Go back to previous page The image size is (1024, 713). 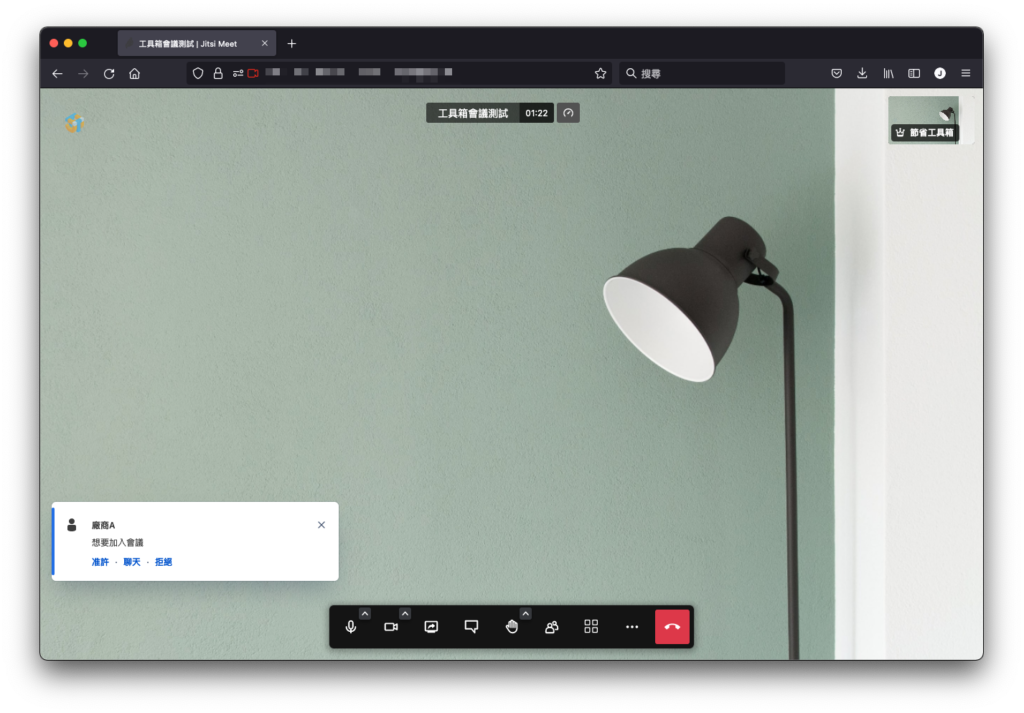point(57,74)
